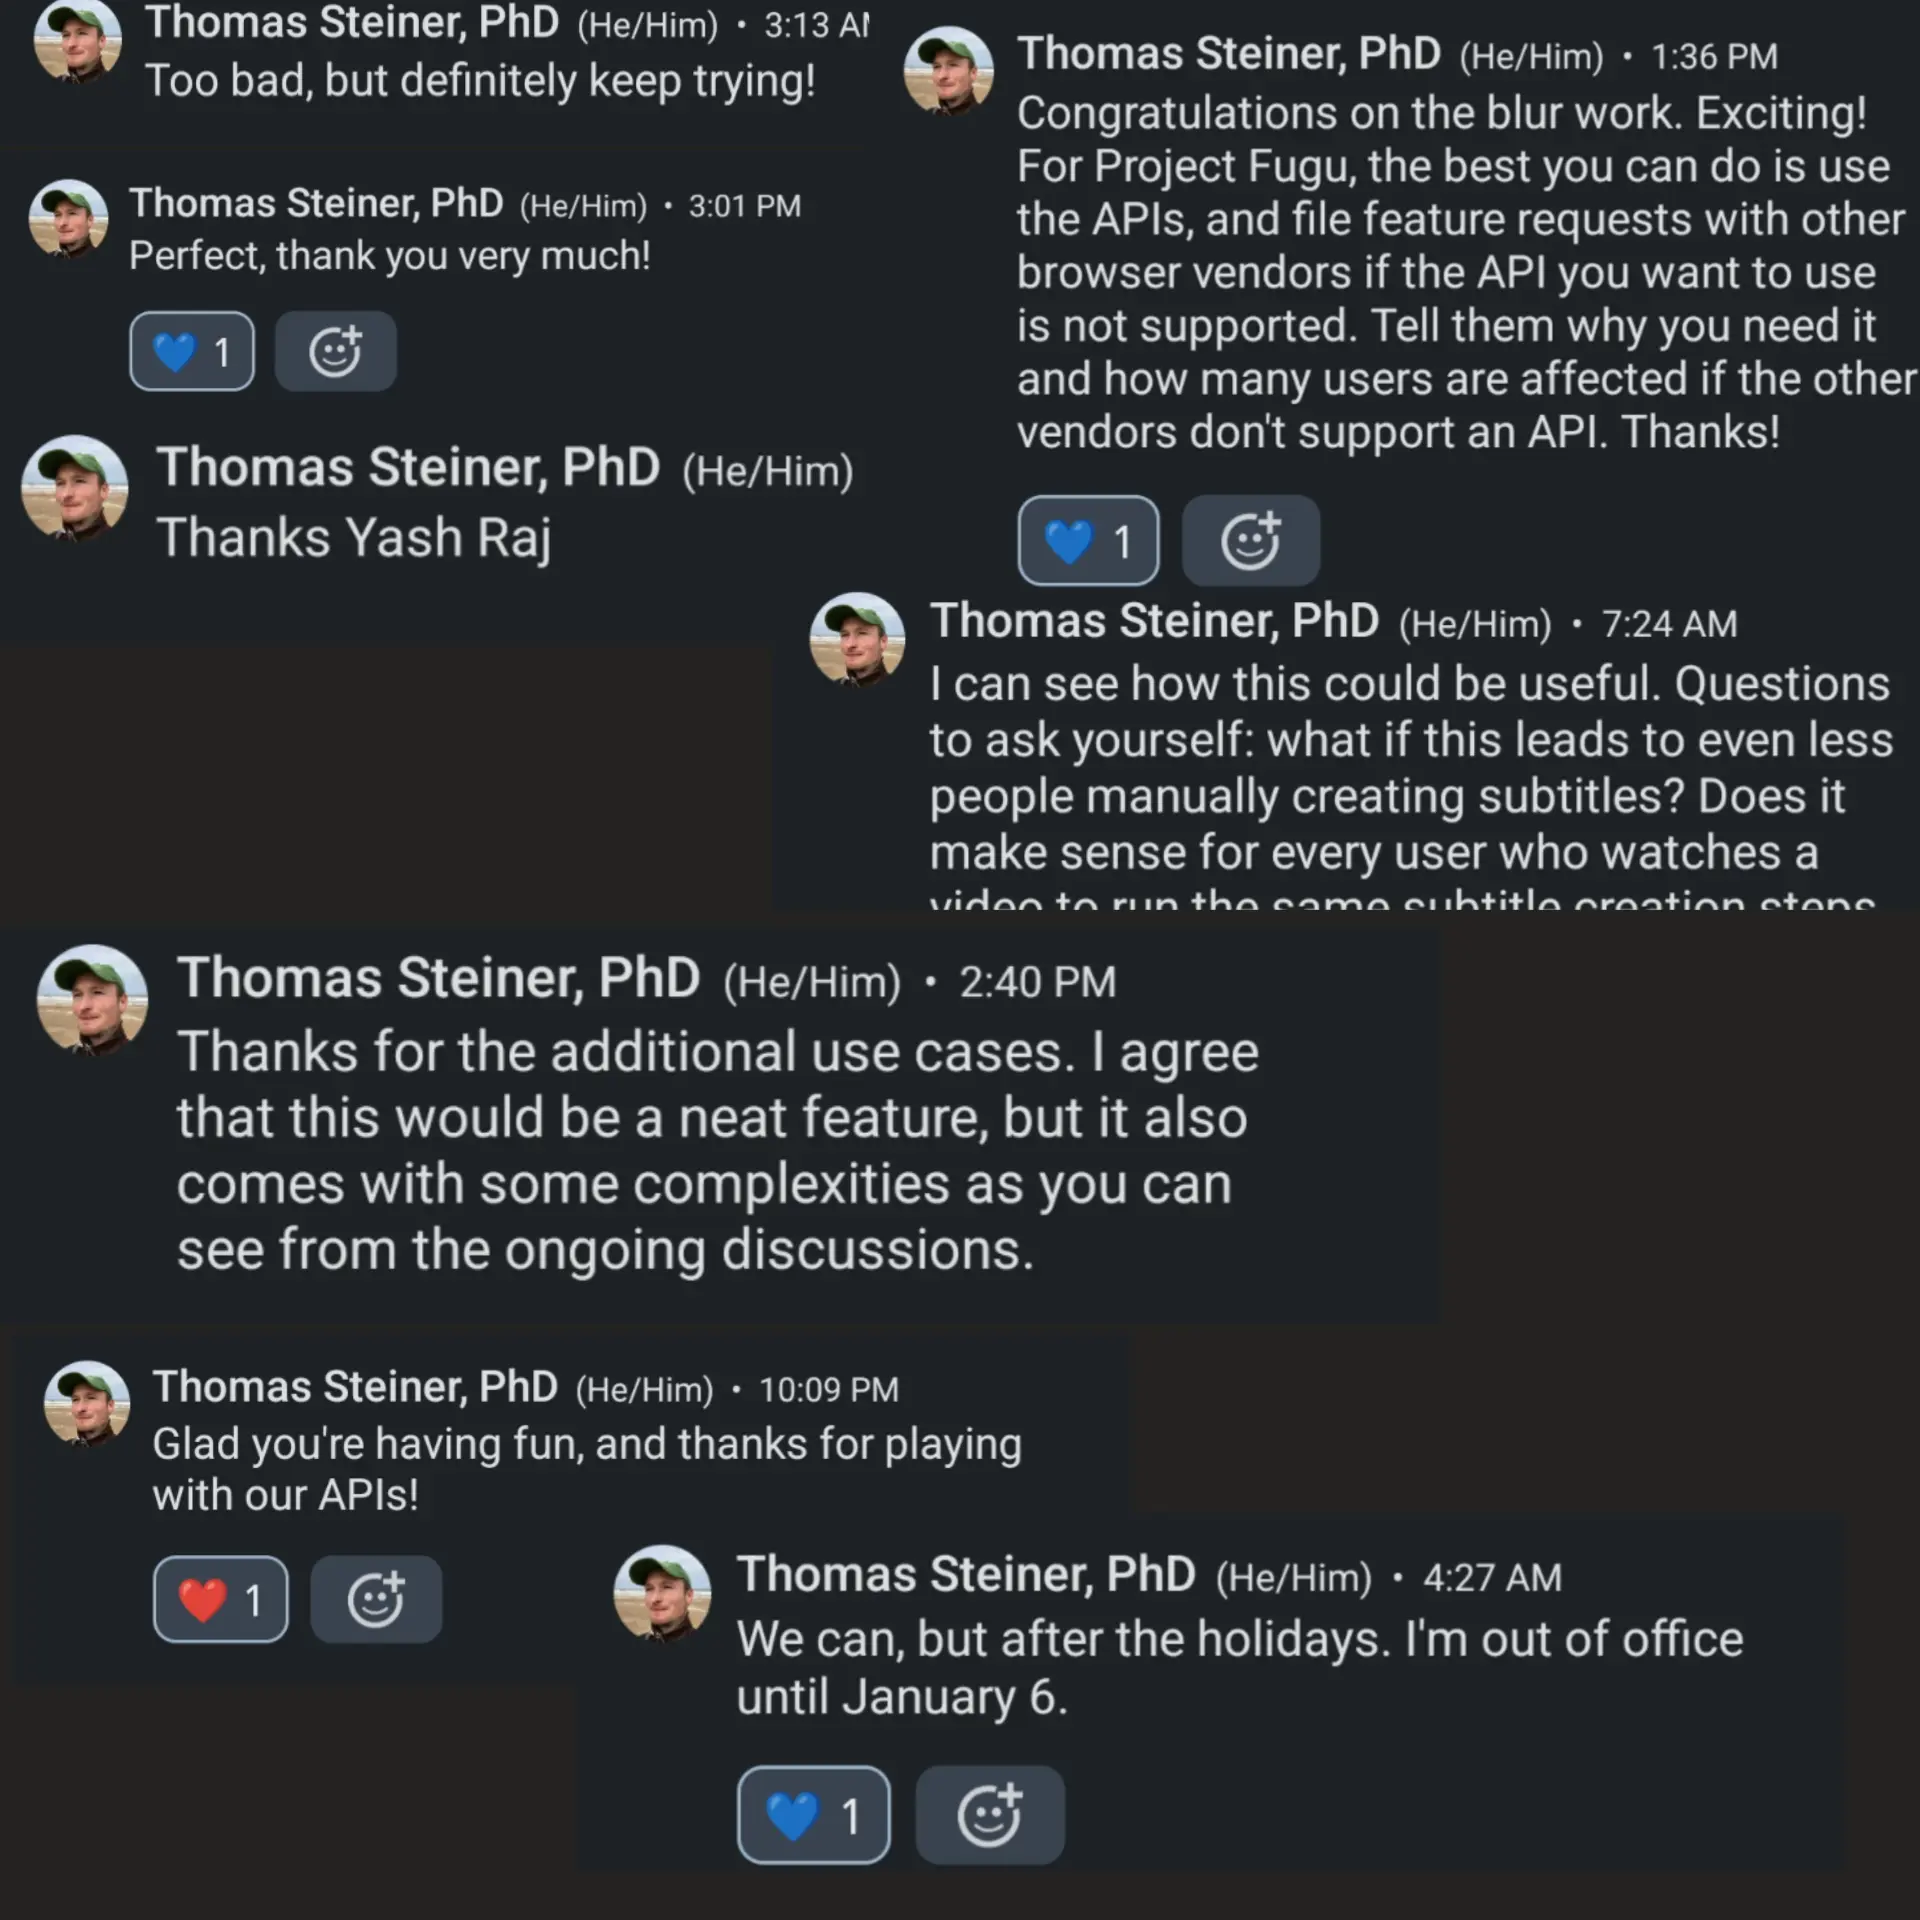Add reaction under the 3:01 PM comment

[335, 351]
